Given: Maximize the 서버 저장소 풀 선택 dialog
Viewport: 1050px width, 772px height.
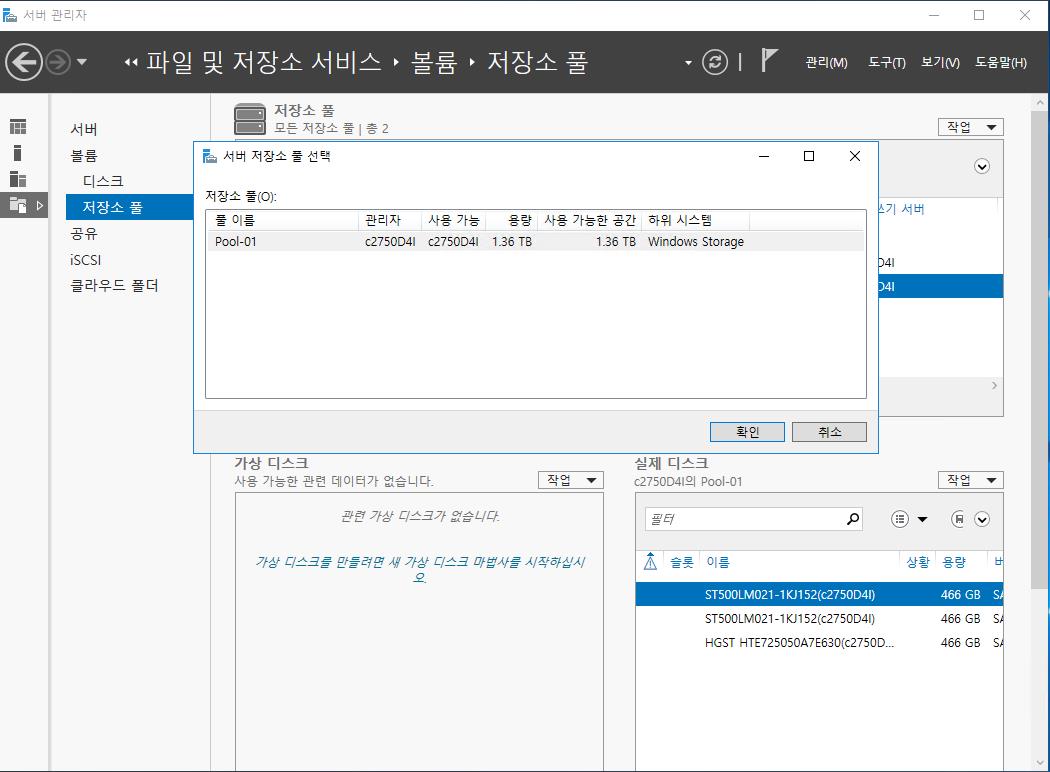Looking at the screenshot, I should (x=809, y=156).
